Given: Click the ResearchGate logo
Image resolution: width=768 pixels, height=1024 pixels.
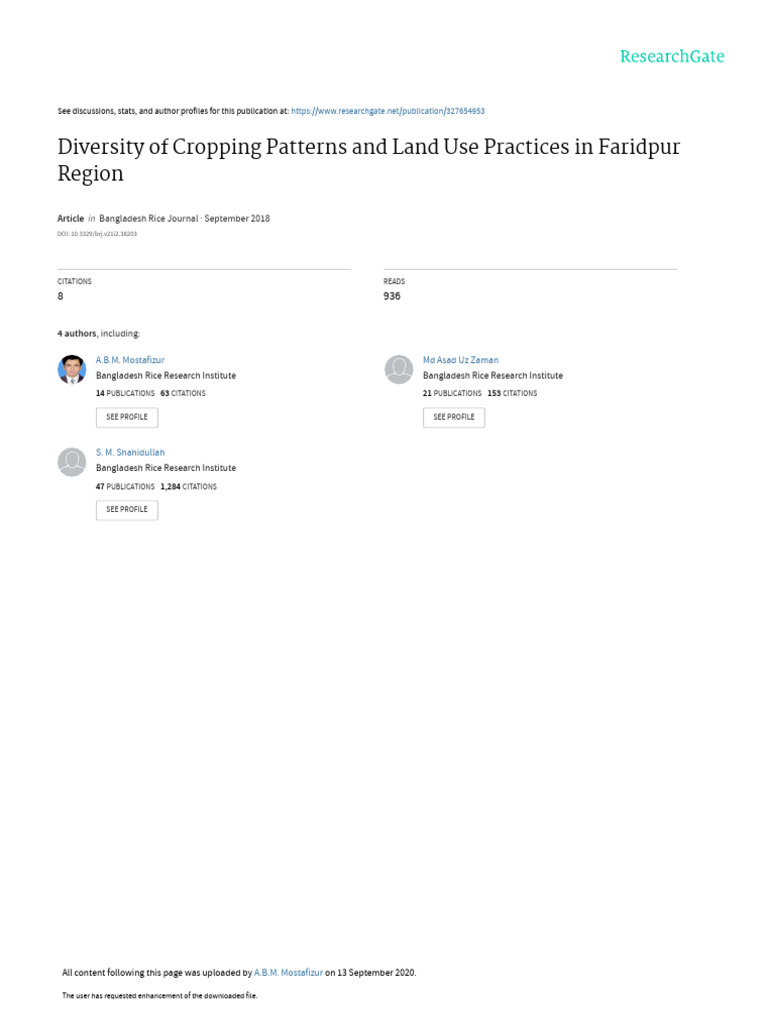Looking at the screenshot, I should coord(671,57).
